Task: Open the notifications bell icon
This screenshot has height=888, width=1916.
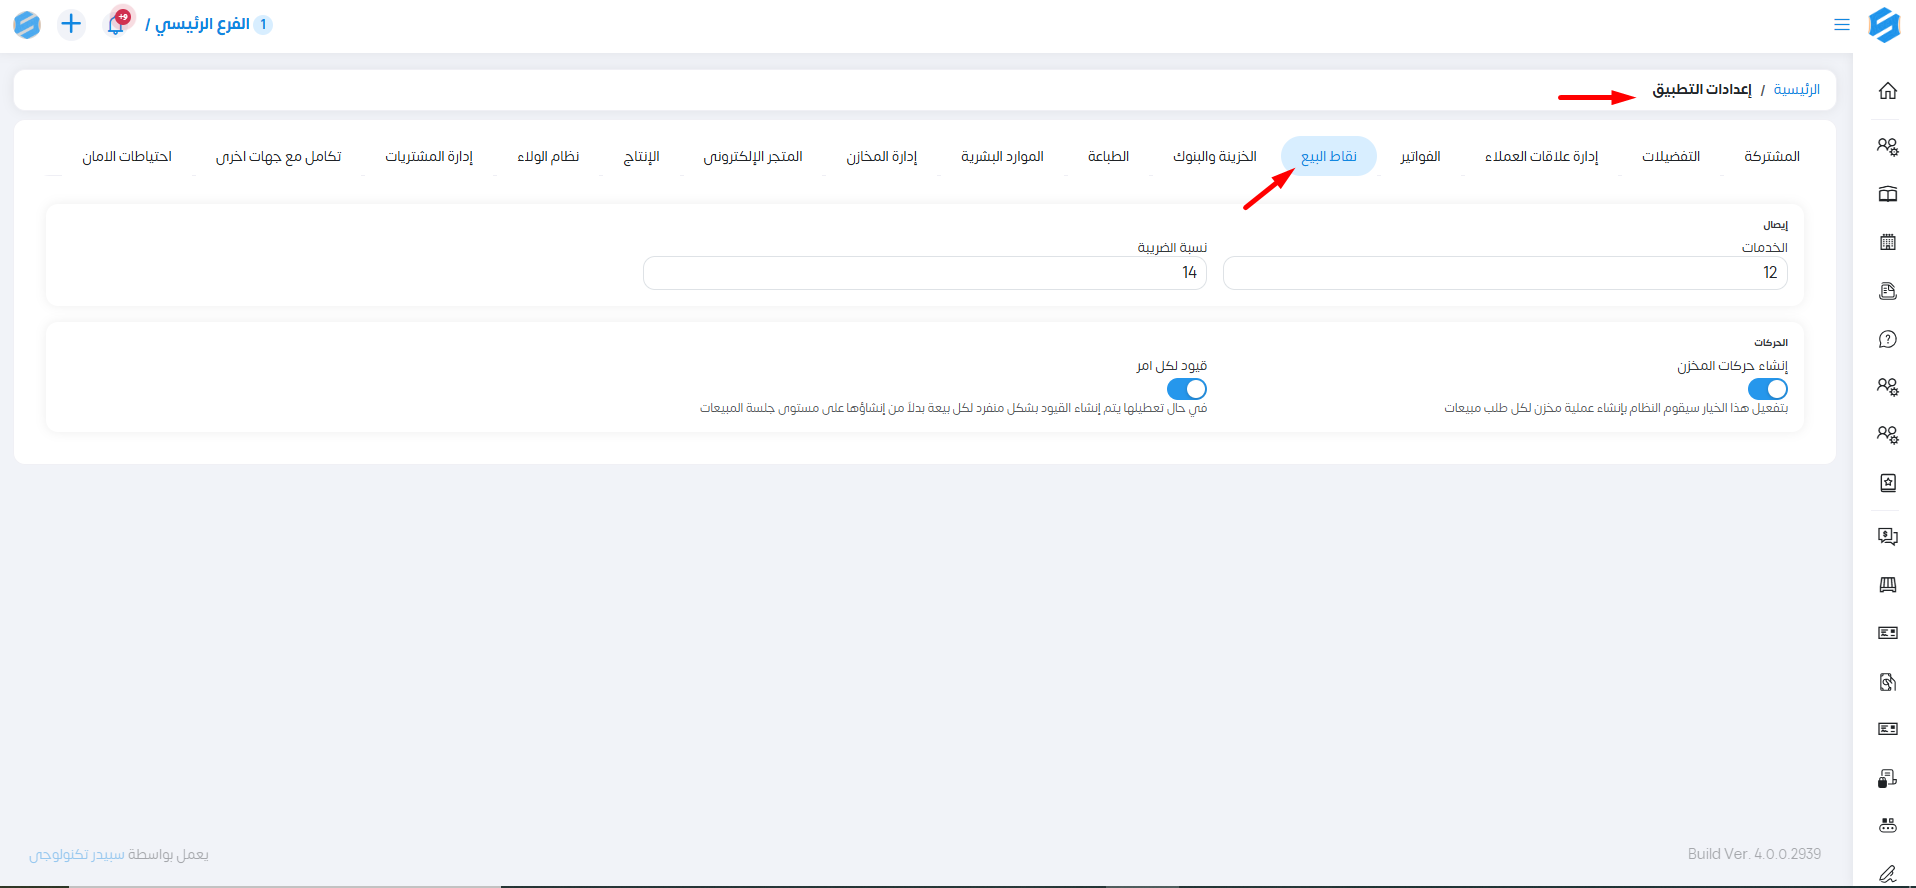Action: tap(116, 24)
